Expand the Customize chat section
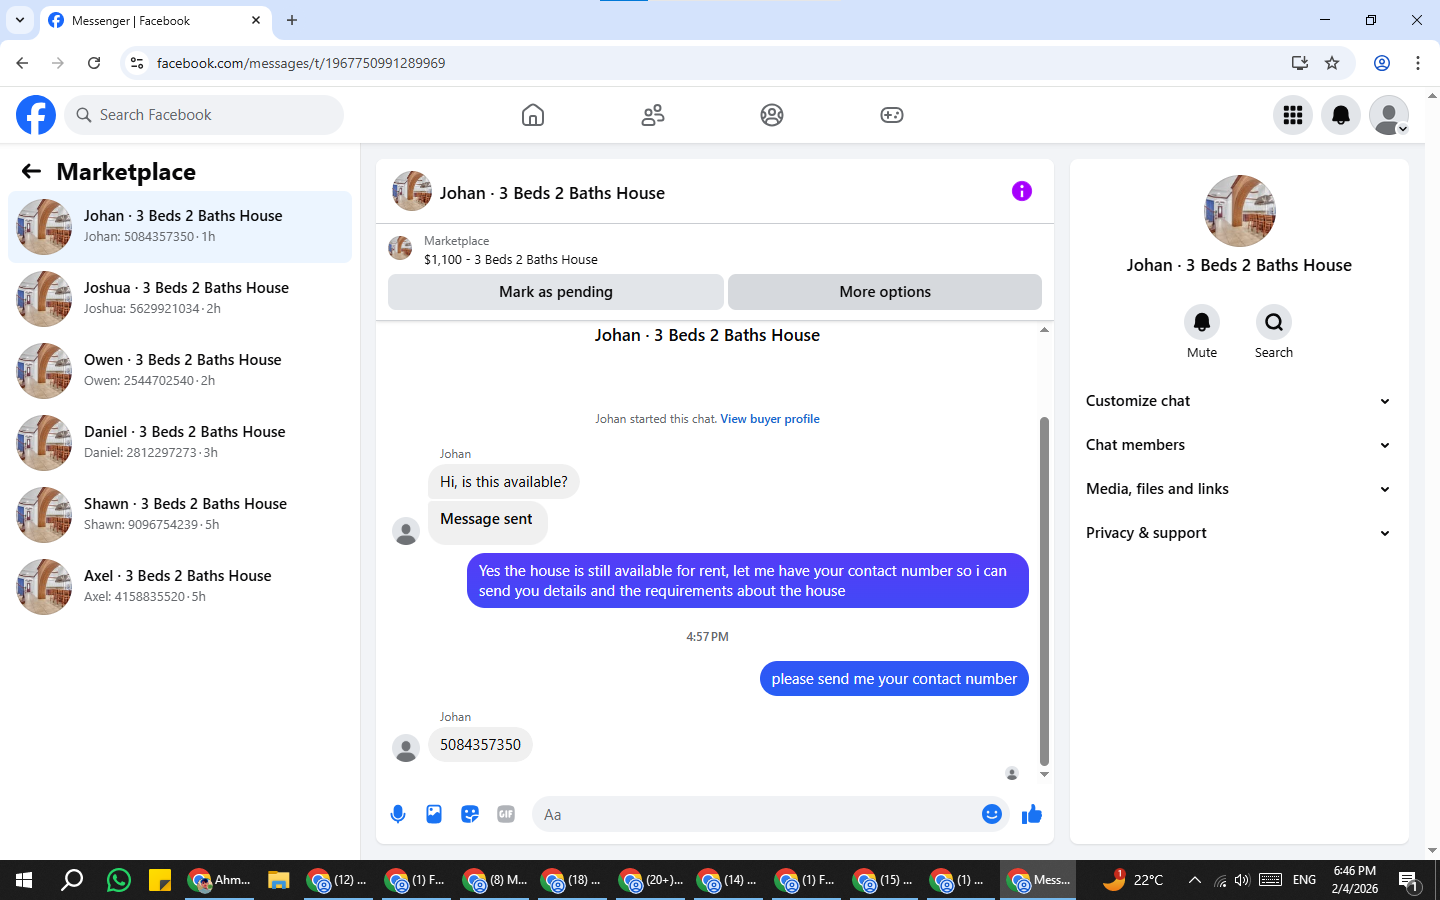Image resolution: width=1440 pixels, height=900 pixels. click(x=1239, y=401)
